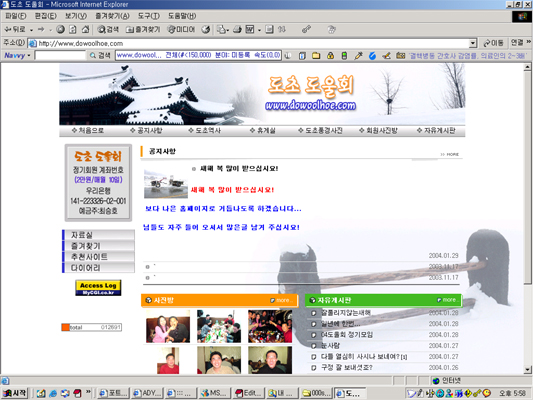Switch to the MS... taskbar button
Image resolution: width=533 pixels, height=400 pixels.
[215, 393]
